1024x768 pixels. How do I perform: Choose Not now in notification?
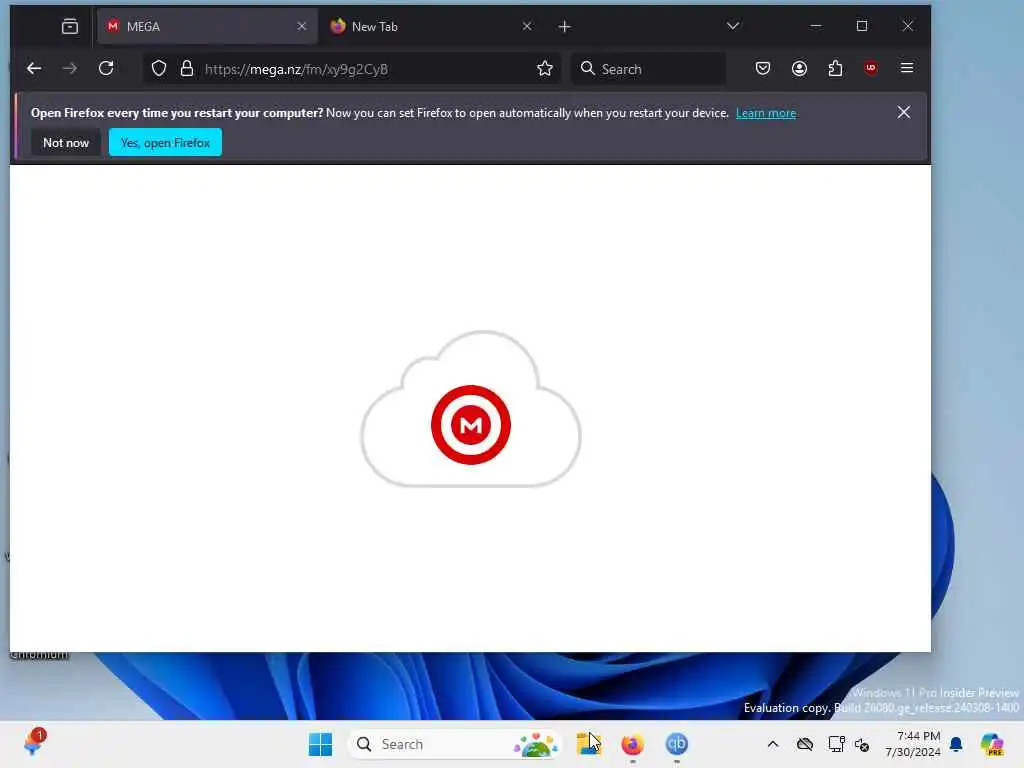coord(66,142)
